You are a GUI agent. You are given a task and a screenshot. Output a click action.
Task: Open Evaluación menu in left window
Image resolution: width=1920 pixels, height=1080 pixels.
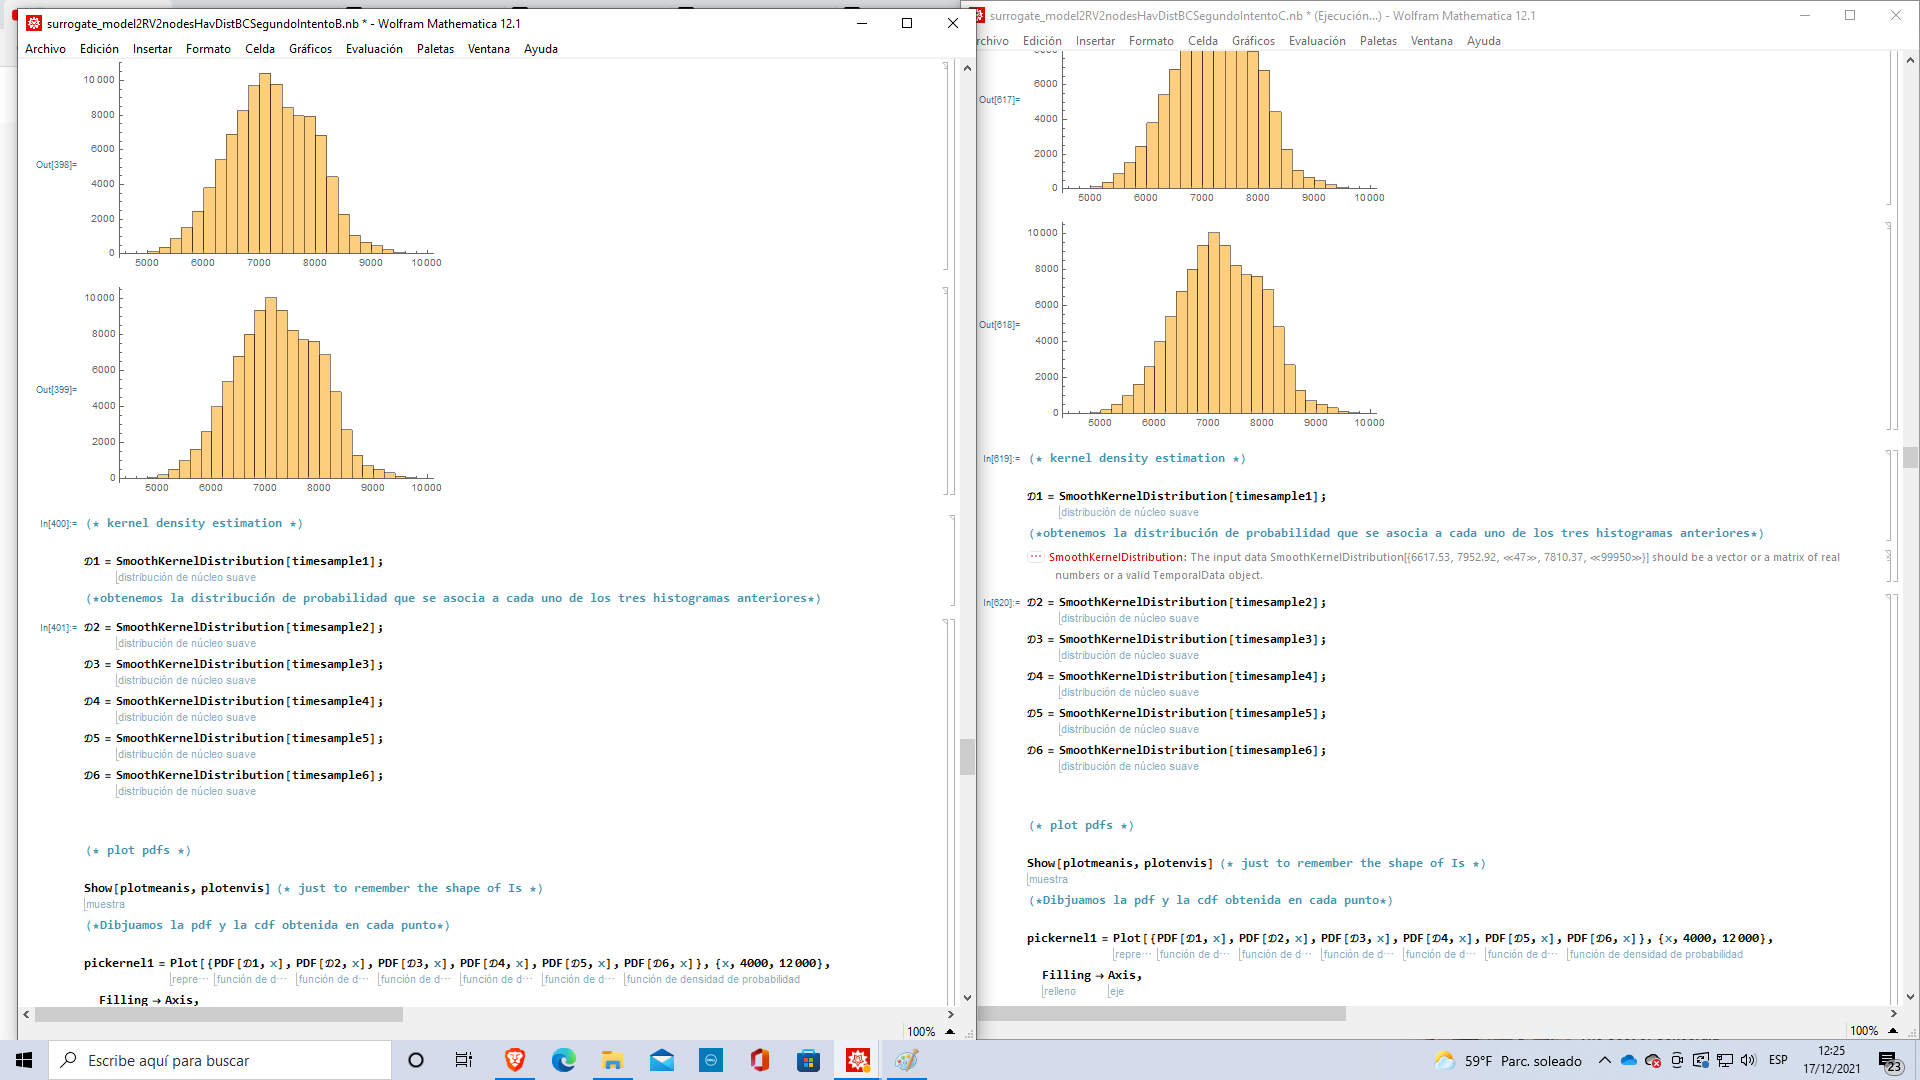tap(374, 49)
